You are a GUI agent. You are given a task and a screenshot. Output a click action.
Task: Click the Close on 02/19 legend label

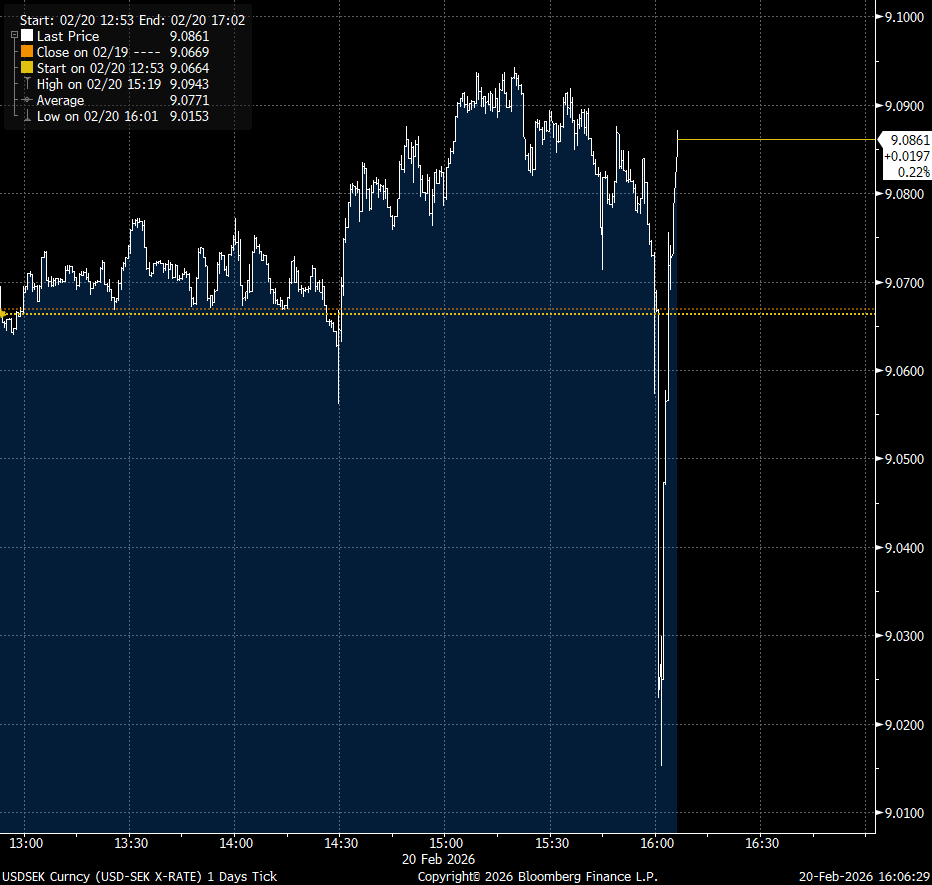point(83,52)
